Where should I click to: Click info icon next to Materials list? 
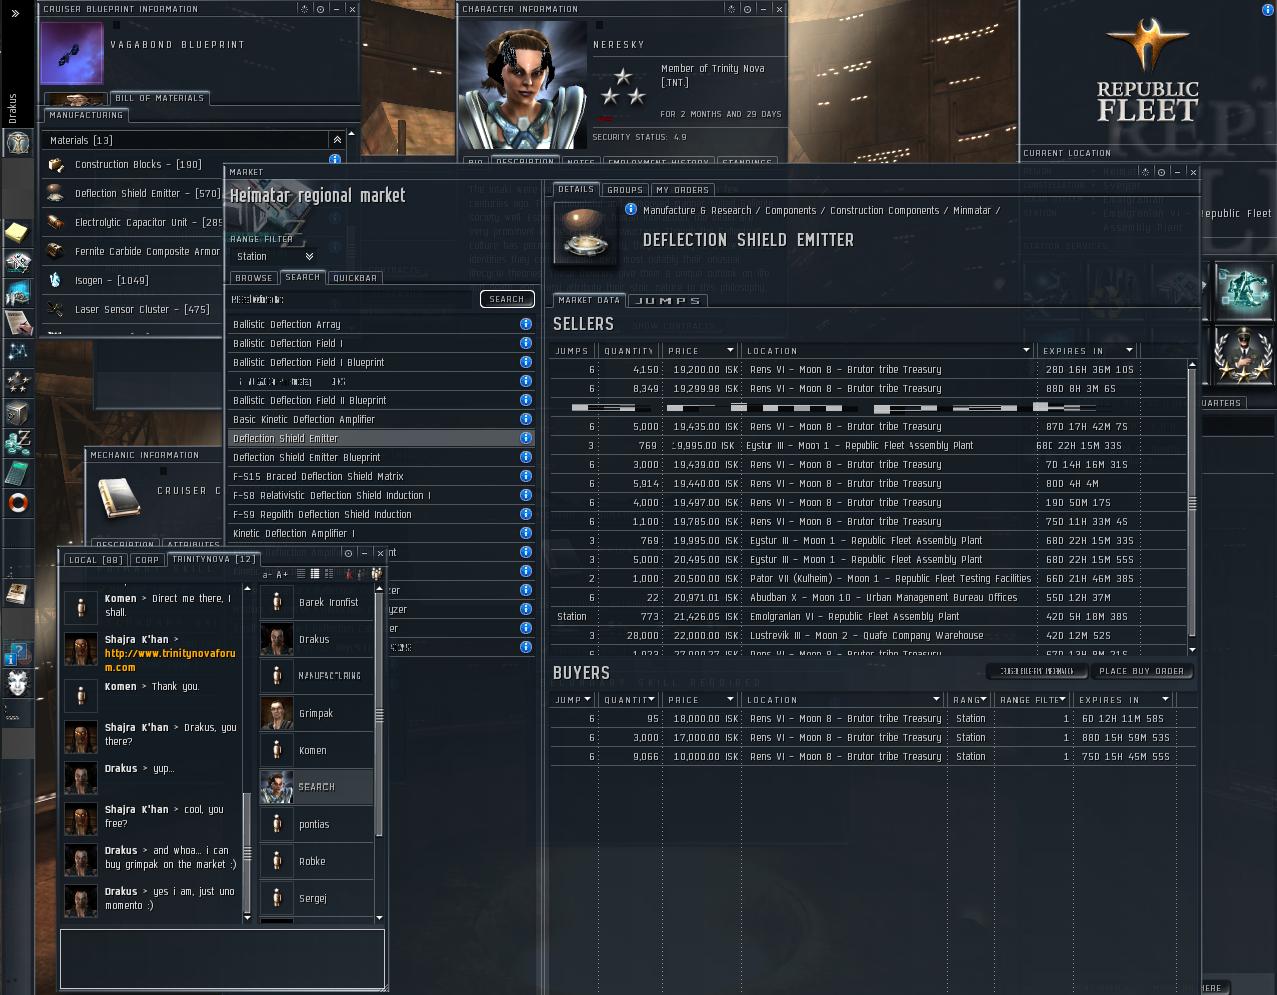coord(335,159)
